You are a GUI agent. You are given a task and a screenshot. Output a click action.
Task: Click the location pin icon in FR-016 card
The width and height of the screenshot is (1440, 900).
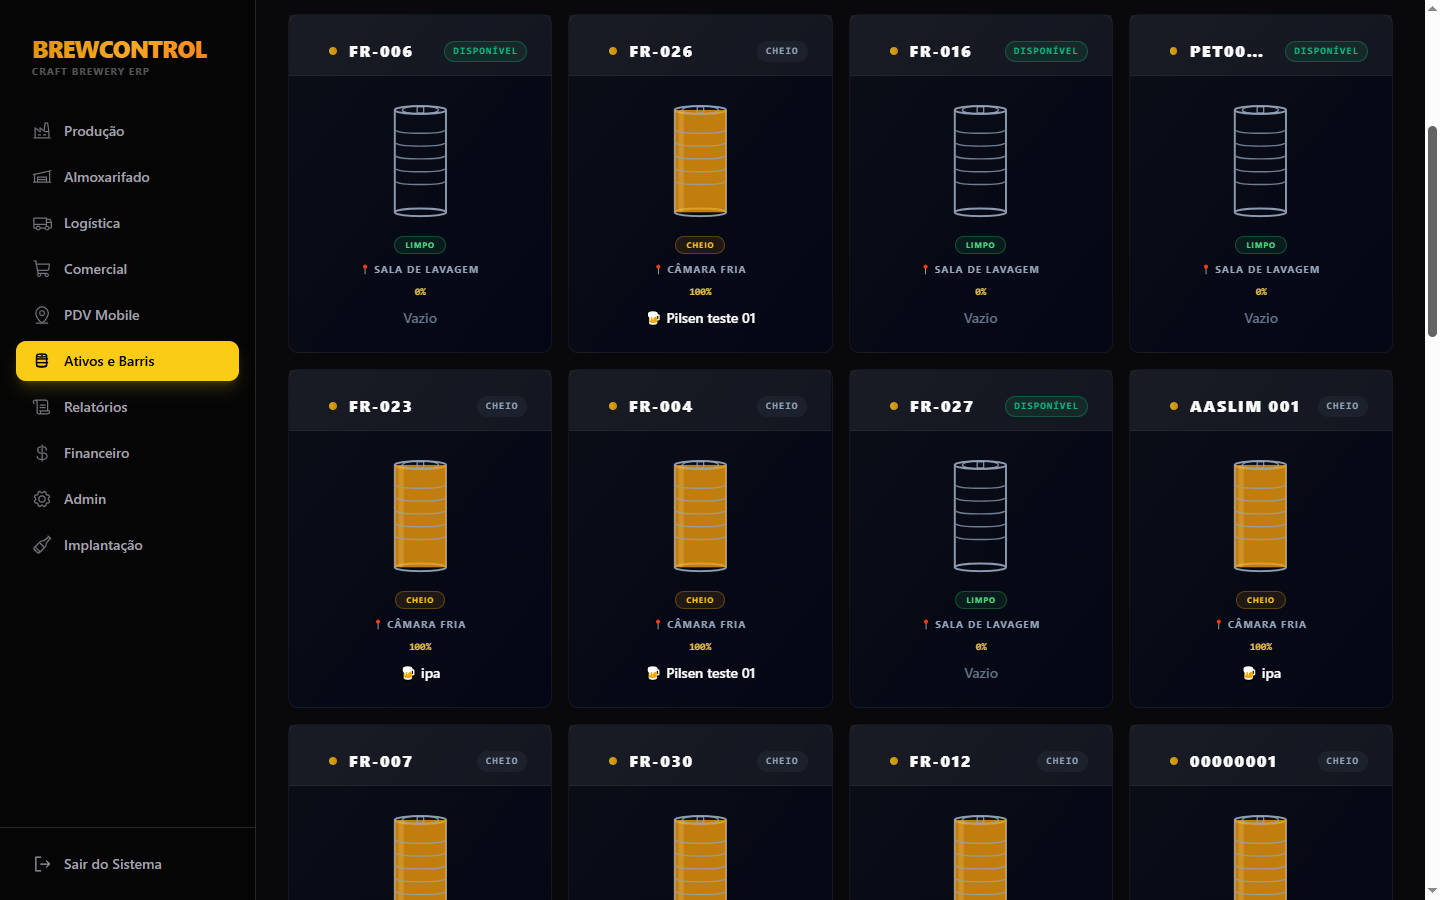click(x=925, y=269)
